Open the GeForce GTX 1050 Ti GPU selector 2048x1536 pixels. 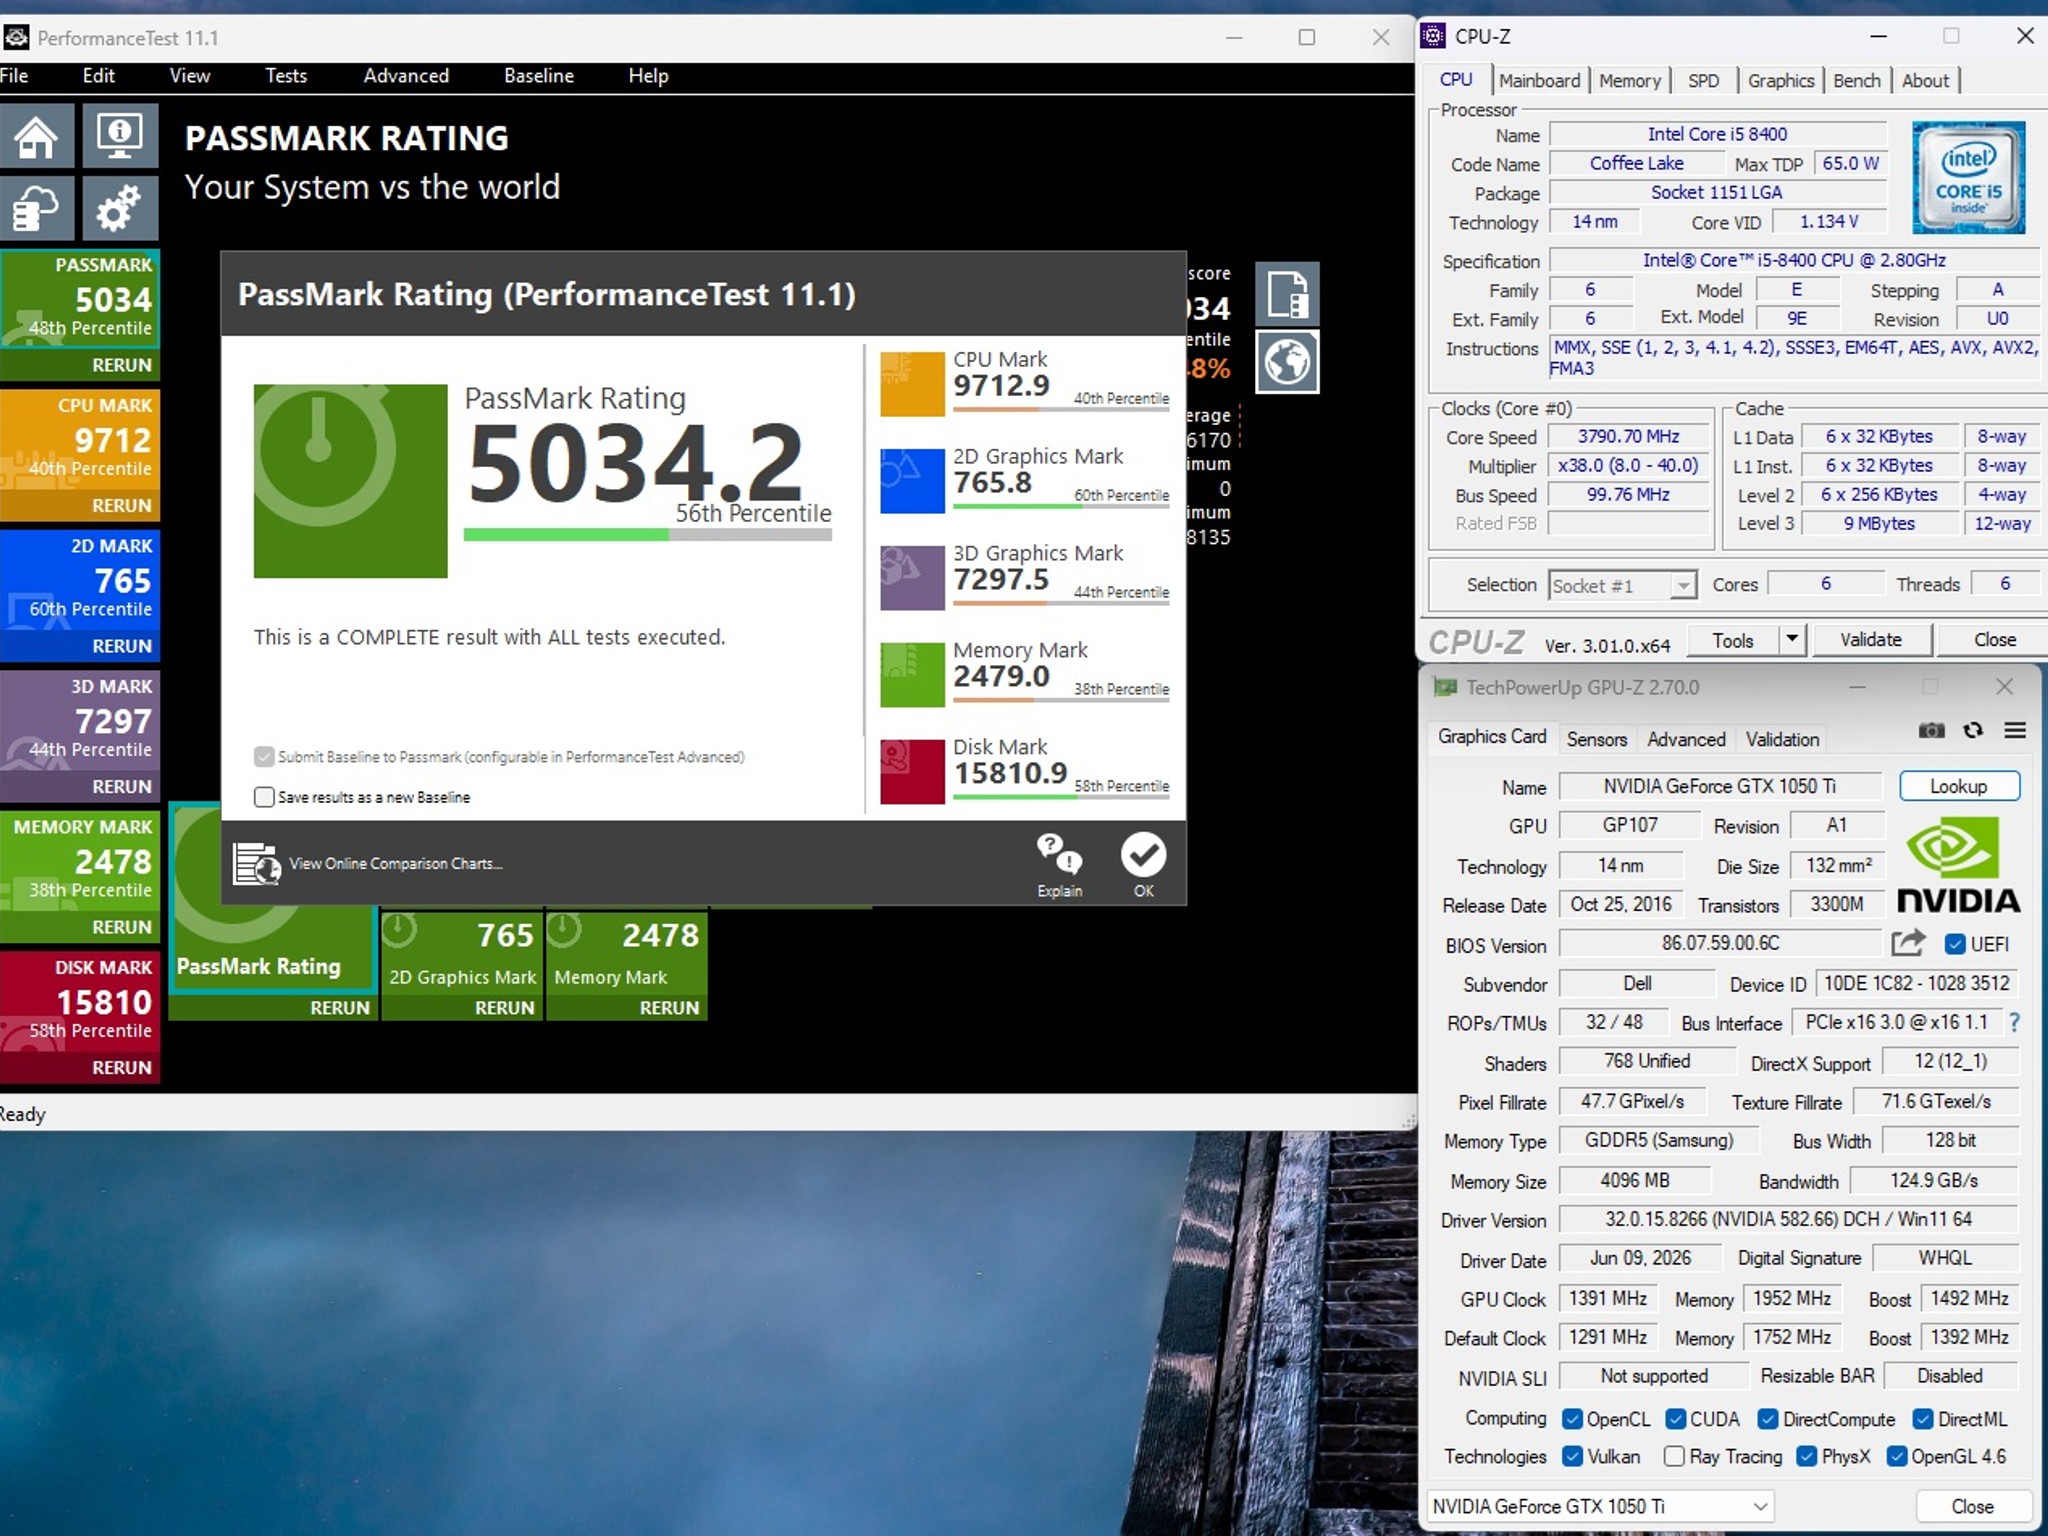(x=1600, y=1506)
